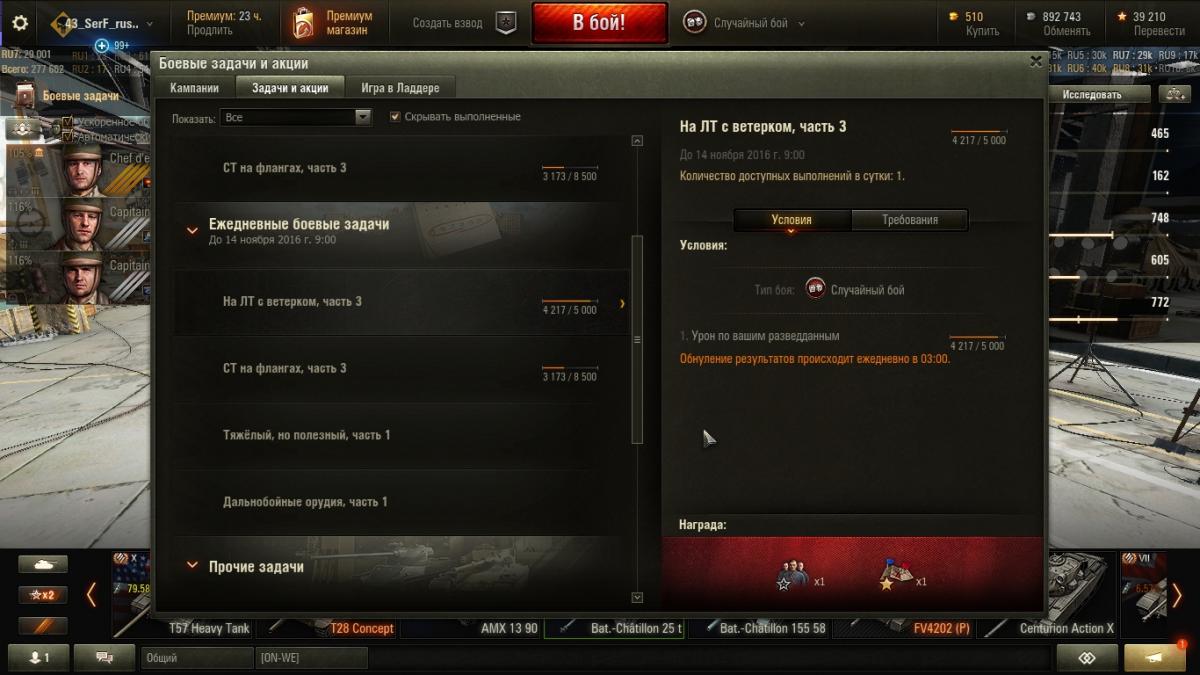Click the Premium shop bag icon
The width and height of the screenshot is (1200, 675).
(x=303, y=23)
